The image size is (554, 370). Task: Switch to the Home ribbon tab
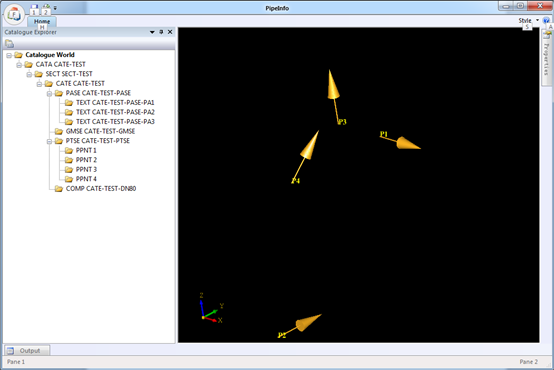[42, 21]
